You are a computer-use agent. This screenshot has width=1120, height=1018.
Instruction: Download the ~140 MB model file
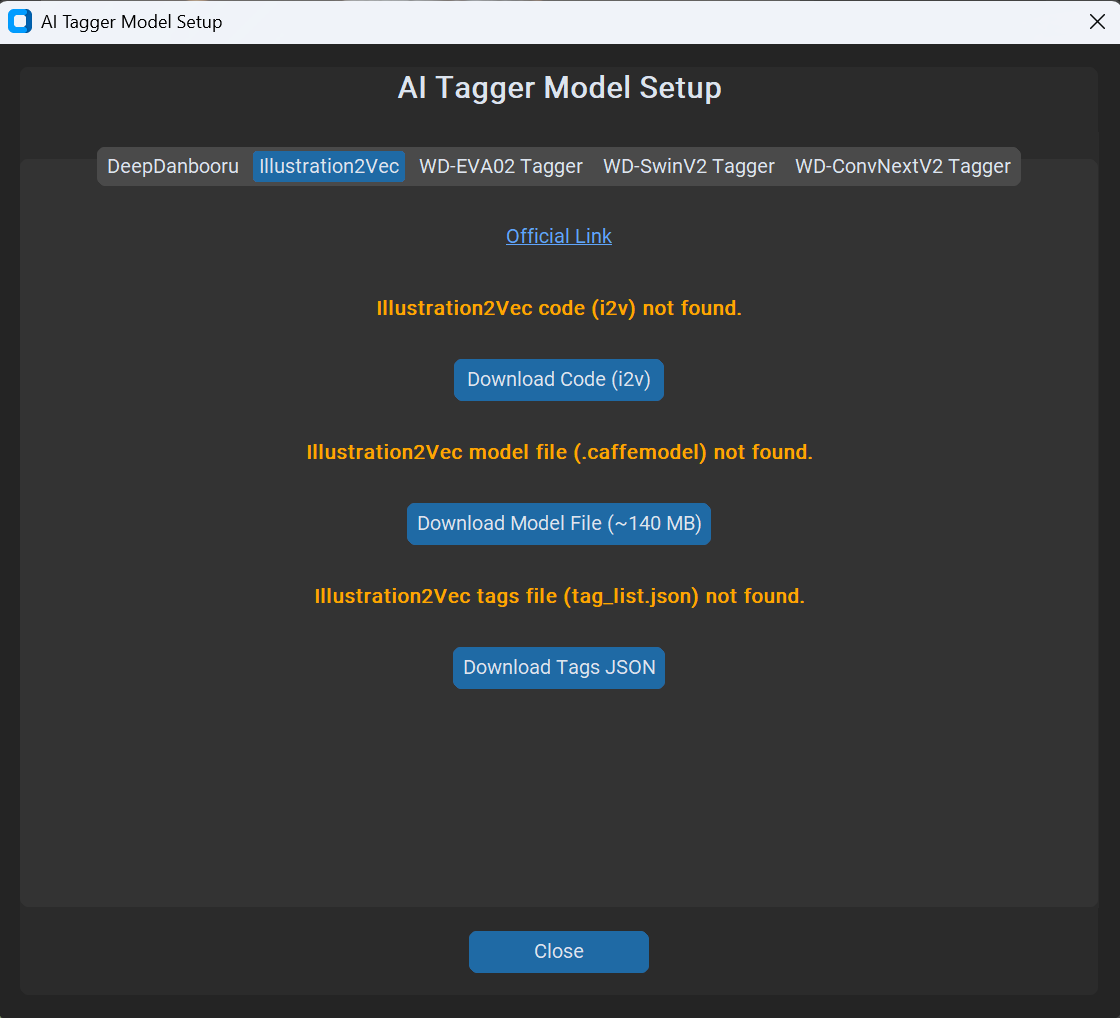pos(559,524)
